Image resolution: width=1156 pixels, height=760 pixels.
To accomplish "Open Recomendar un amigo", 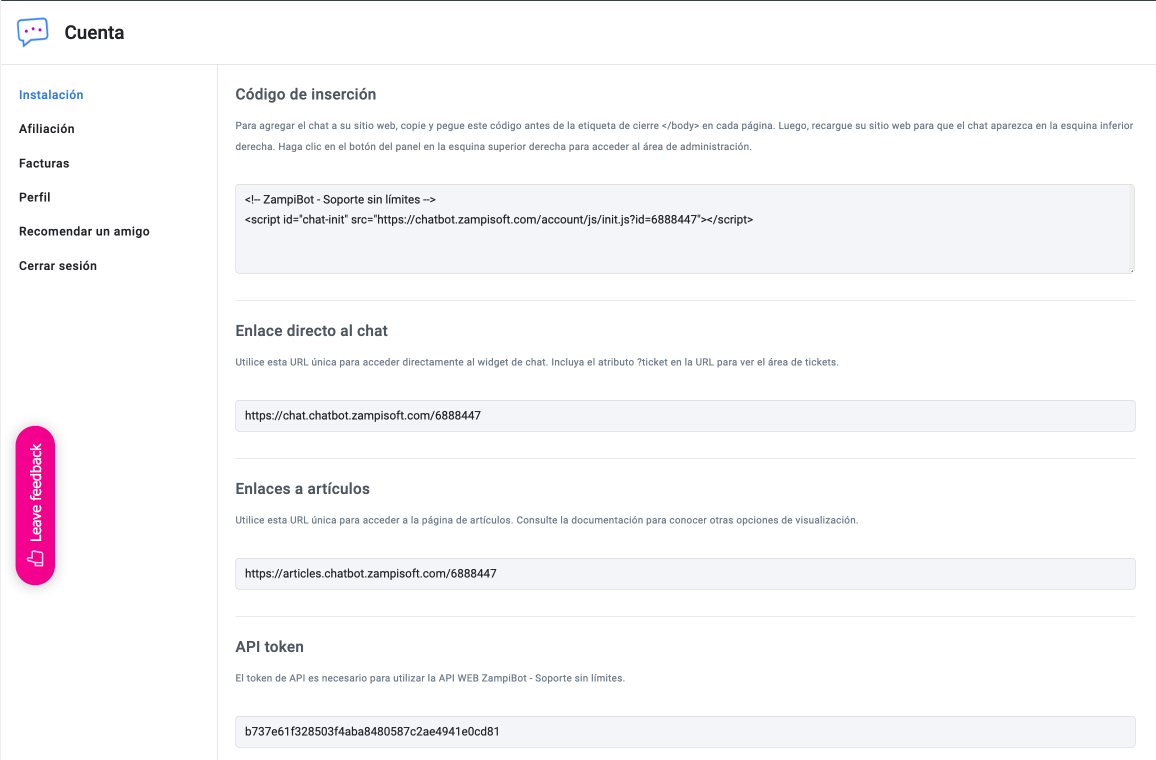I will [x=84, y=231].
